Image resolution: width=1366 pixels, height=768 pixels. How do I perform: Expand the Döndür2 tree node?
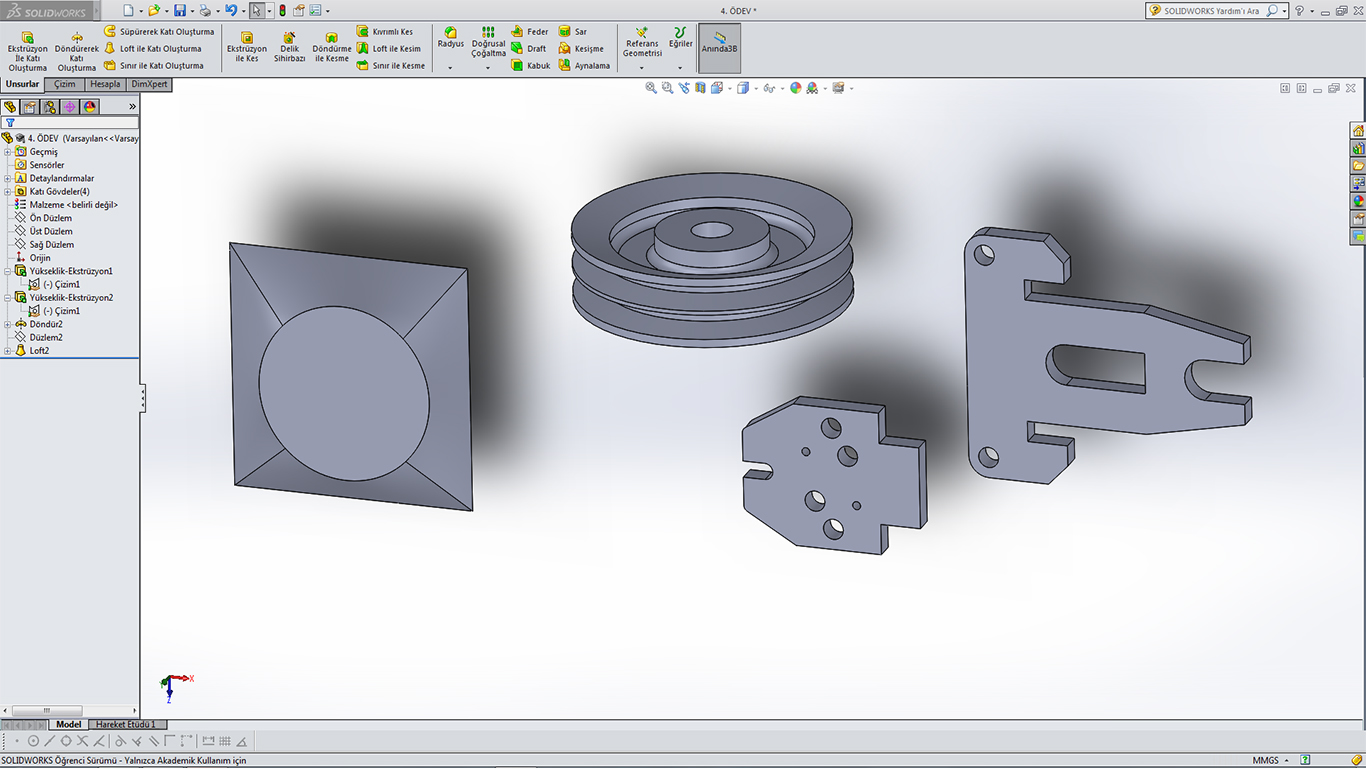(8, 324)
